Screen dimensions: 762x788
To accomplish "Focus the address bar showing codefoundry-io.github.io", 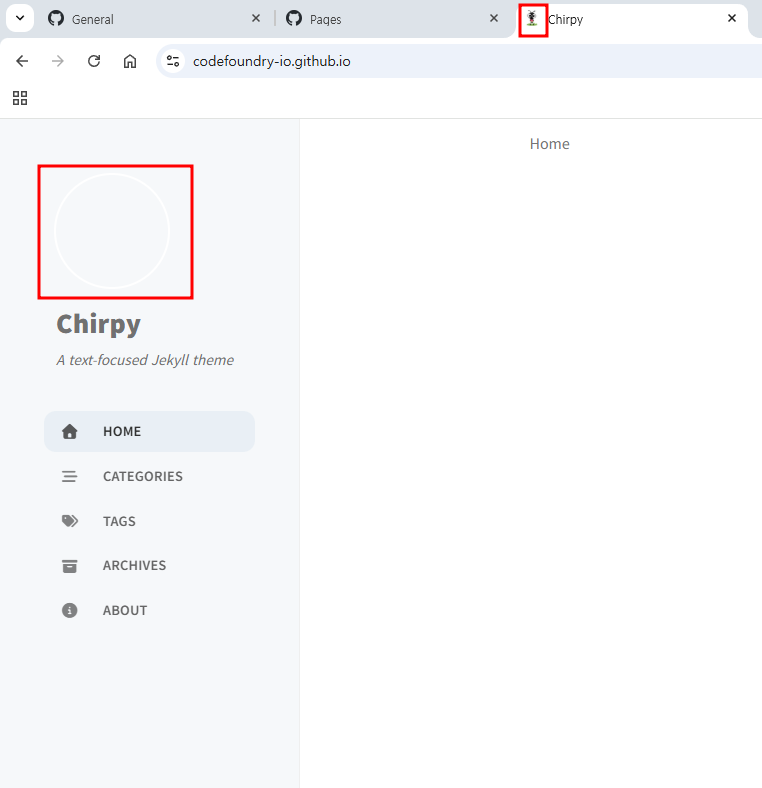I will (x=458, y=61).
